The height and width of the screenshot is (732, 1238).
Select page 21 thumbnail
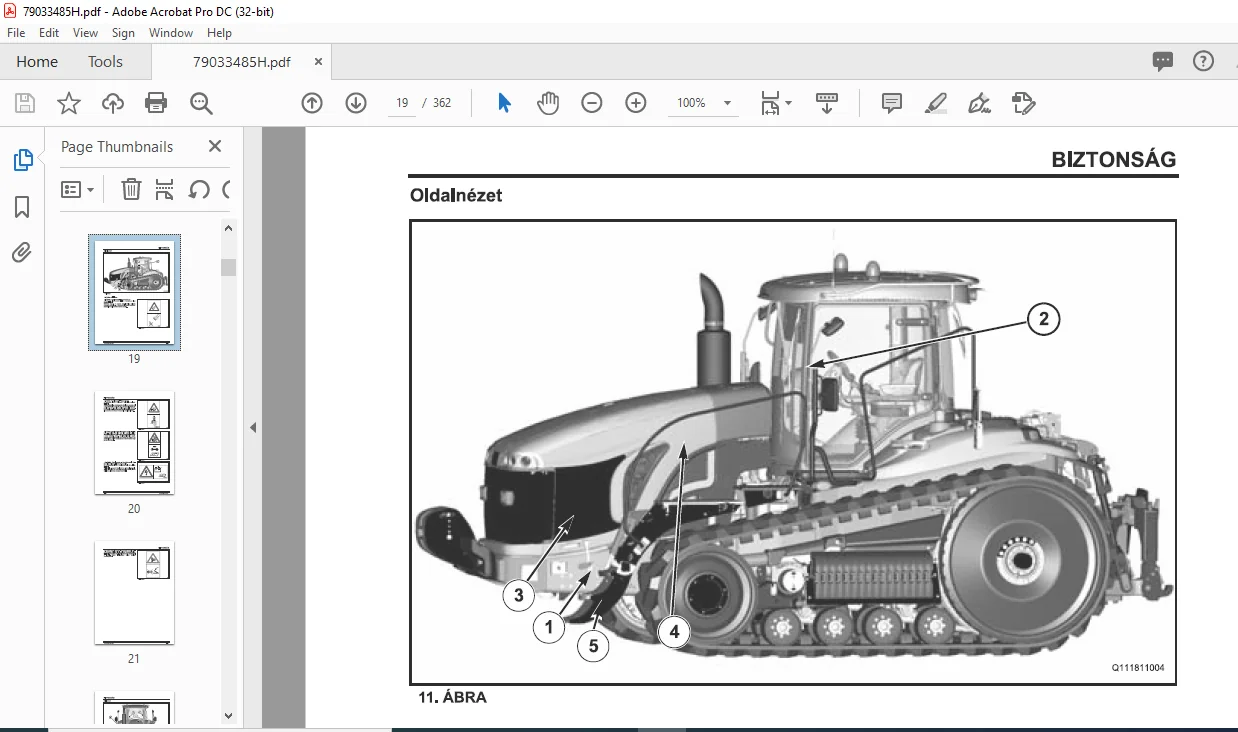[x=134, y=593]
